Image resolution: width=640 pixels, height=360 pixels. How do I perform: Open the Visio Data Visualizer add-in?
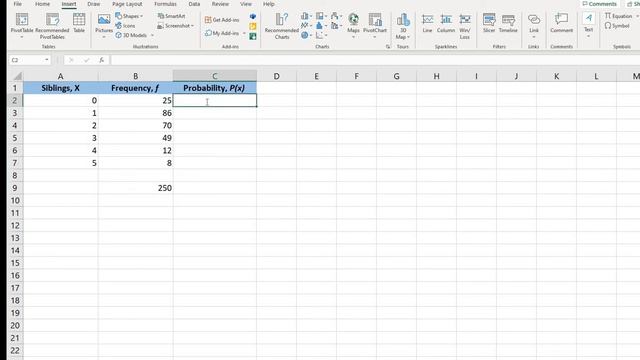click(253, 16)
